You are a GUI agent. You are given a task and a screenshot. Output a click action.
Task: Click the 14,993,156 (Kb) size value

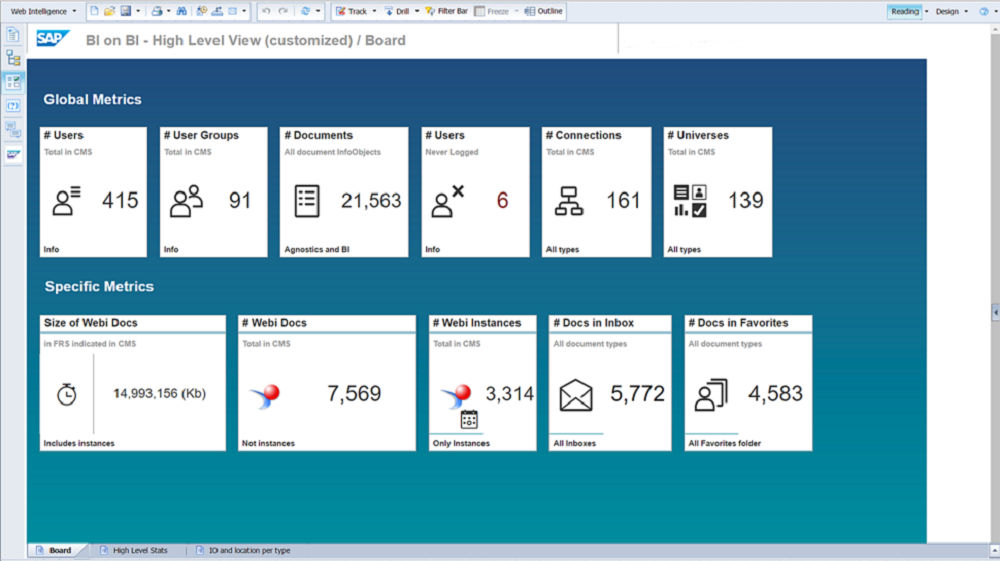point(159,393)
